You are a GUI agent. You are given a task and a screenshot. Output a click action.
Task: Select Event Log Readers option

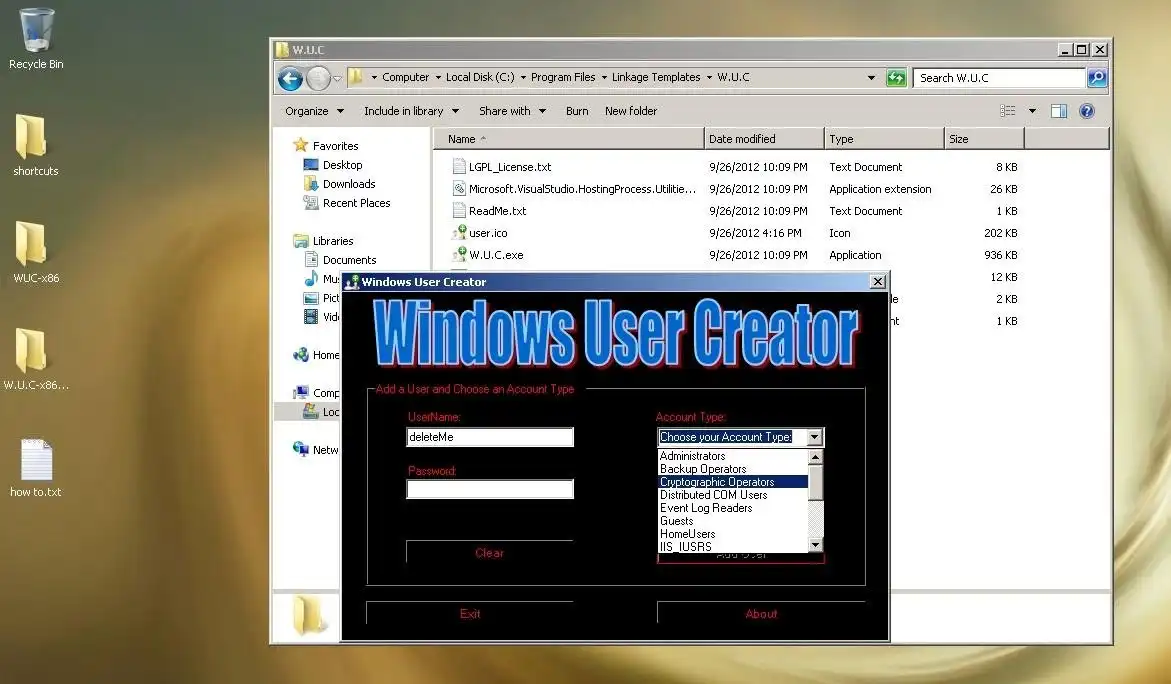tap(733, 508)
